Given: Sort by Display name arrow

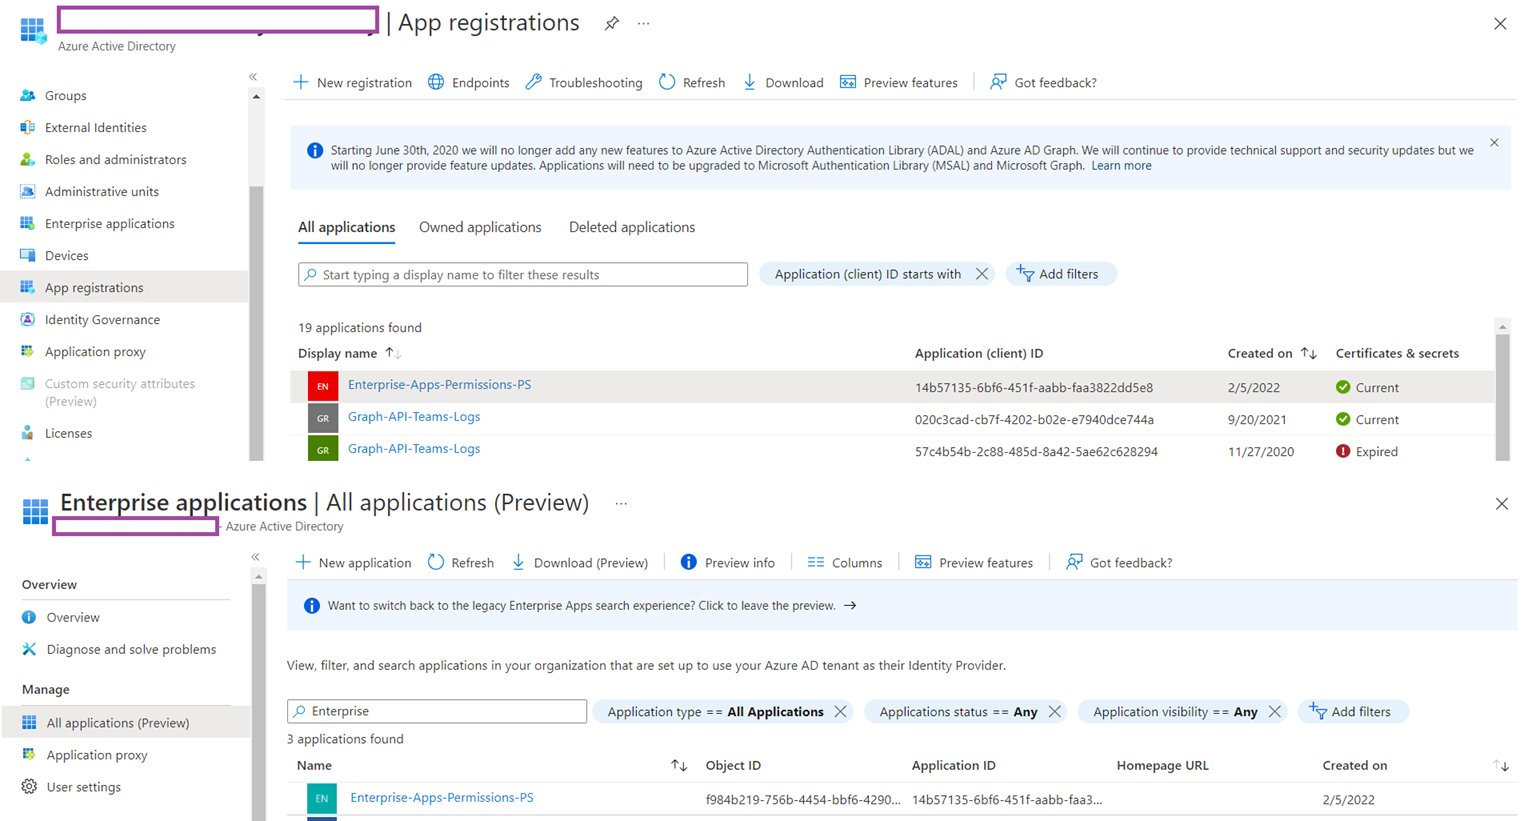Looking at the screenshot, I should [393, 353].
